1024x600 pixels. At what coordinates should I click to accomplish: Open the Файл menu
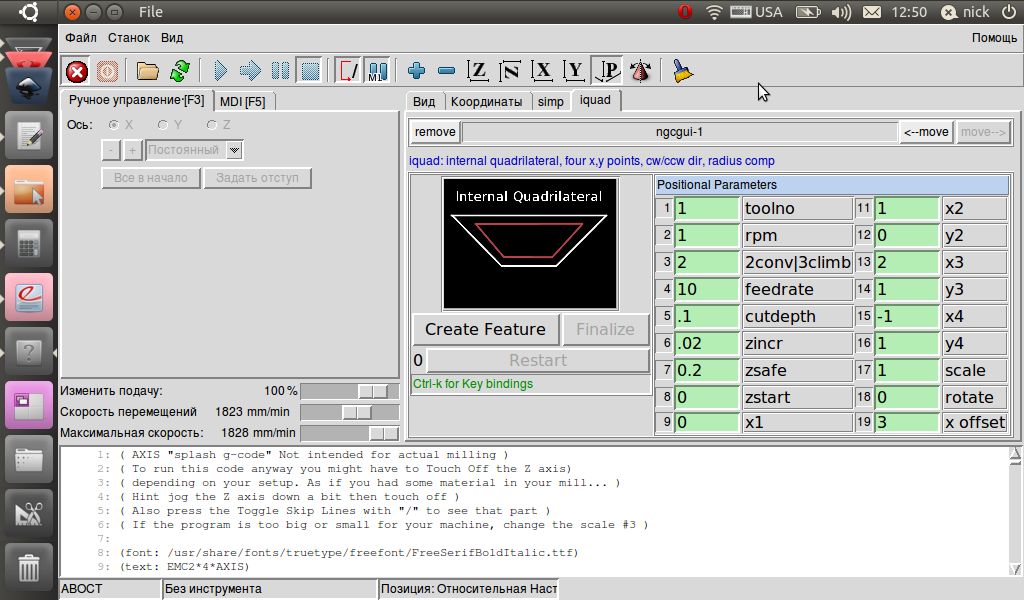pos(81,38)
